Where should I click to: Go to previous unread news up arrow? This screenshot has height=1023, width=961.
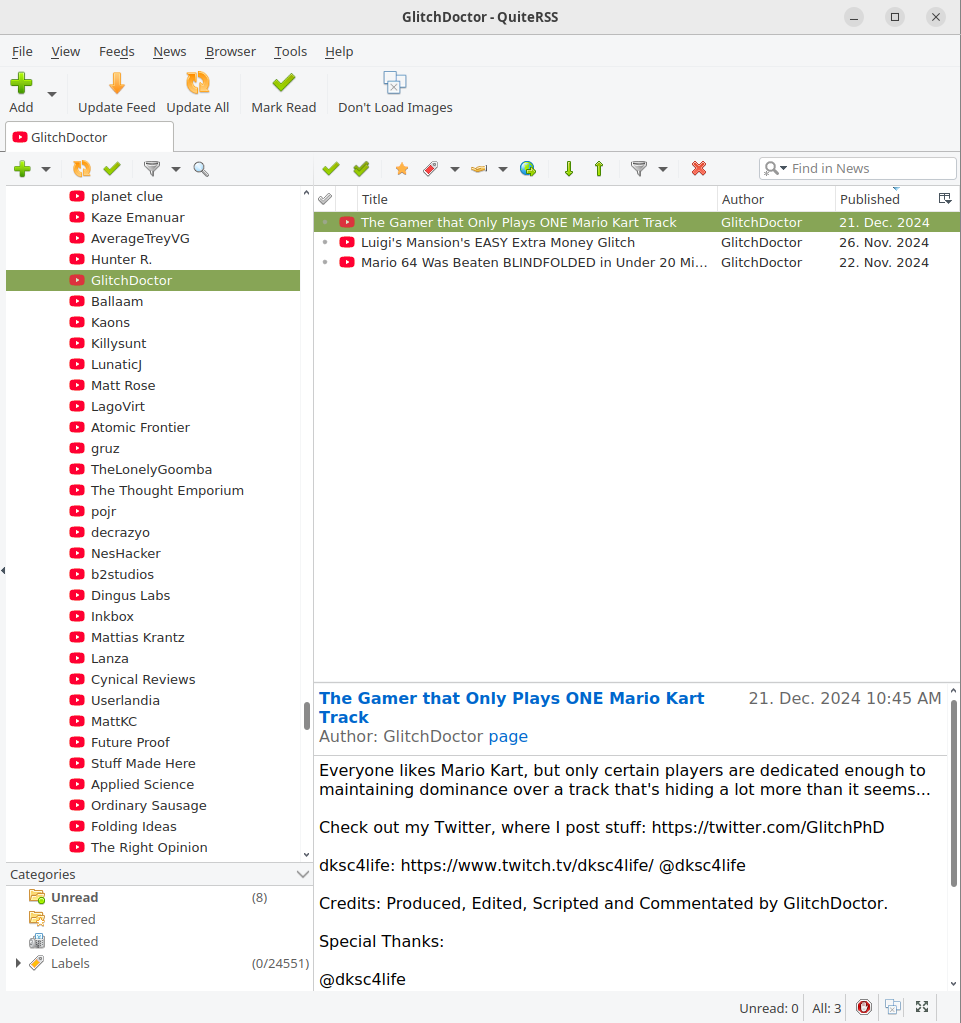click(599, 169)
